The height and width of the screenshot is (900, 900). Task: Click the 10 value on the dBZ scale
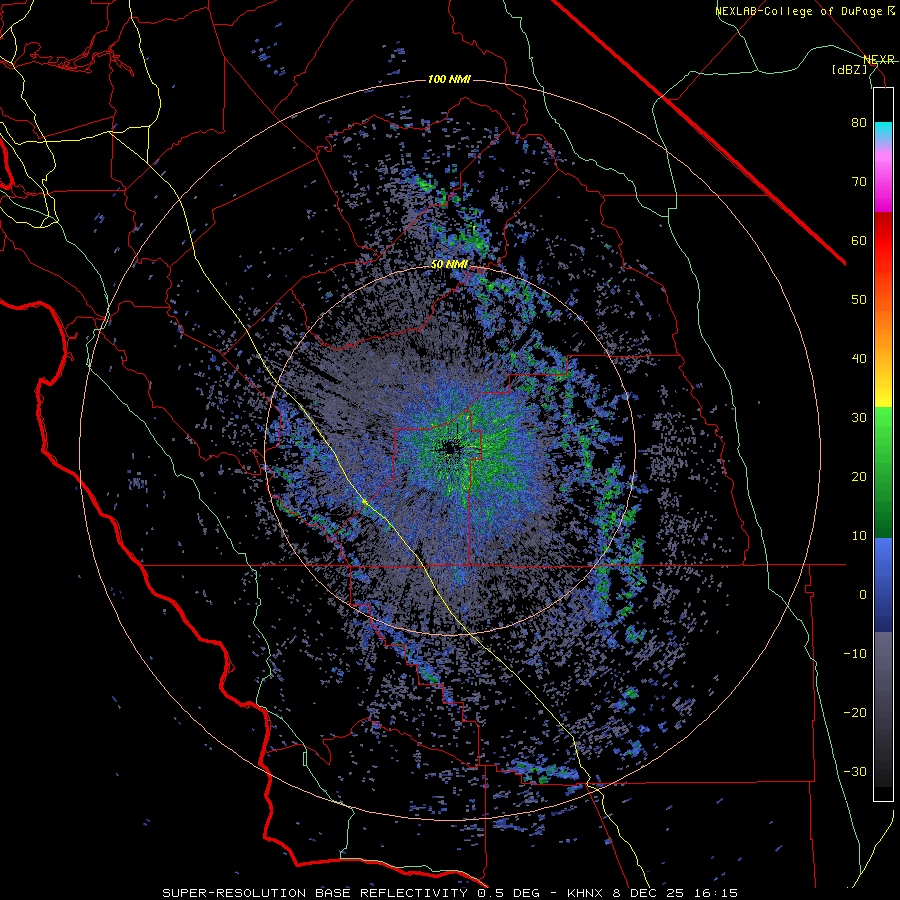click(x=859, y=536)
